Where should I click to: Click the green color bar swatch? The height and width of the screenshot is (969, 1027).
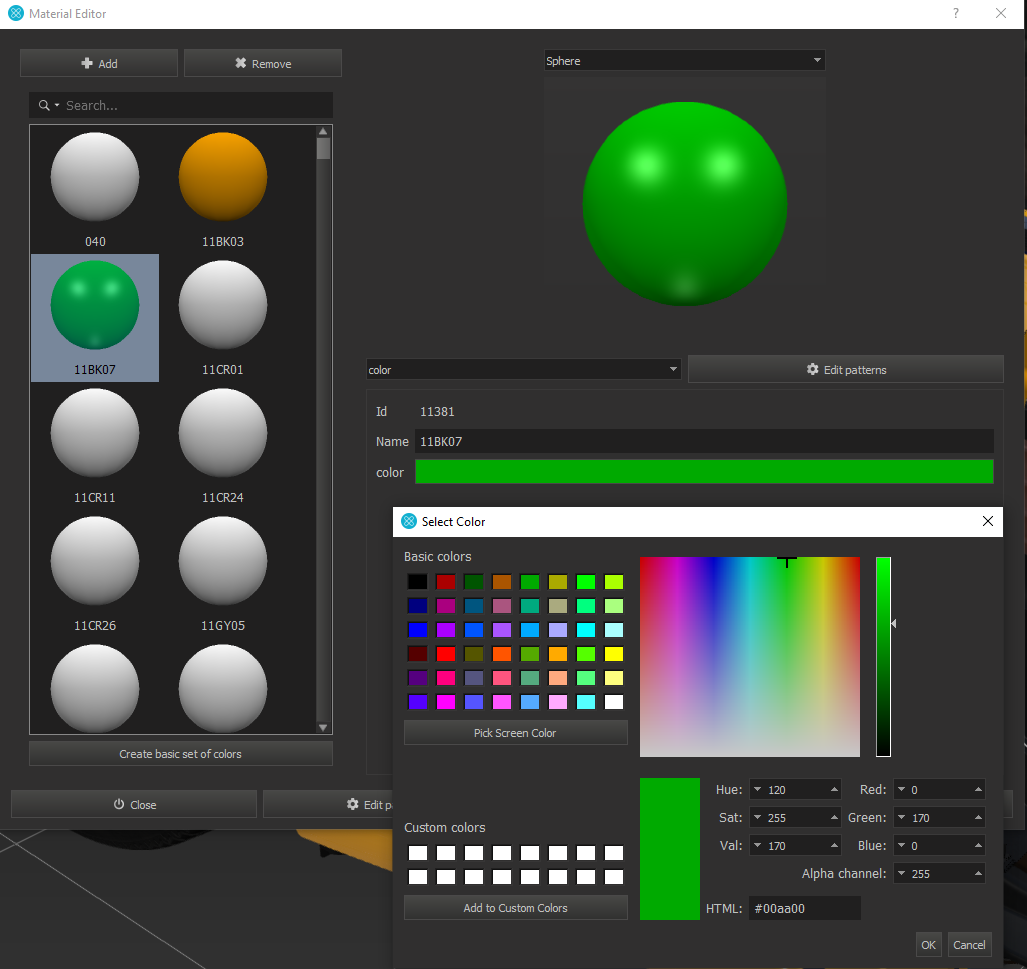coord(703,472)
